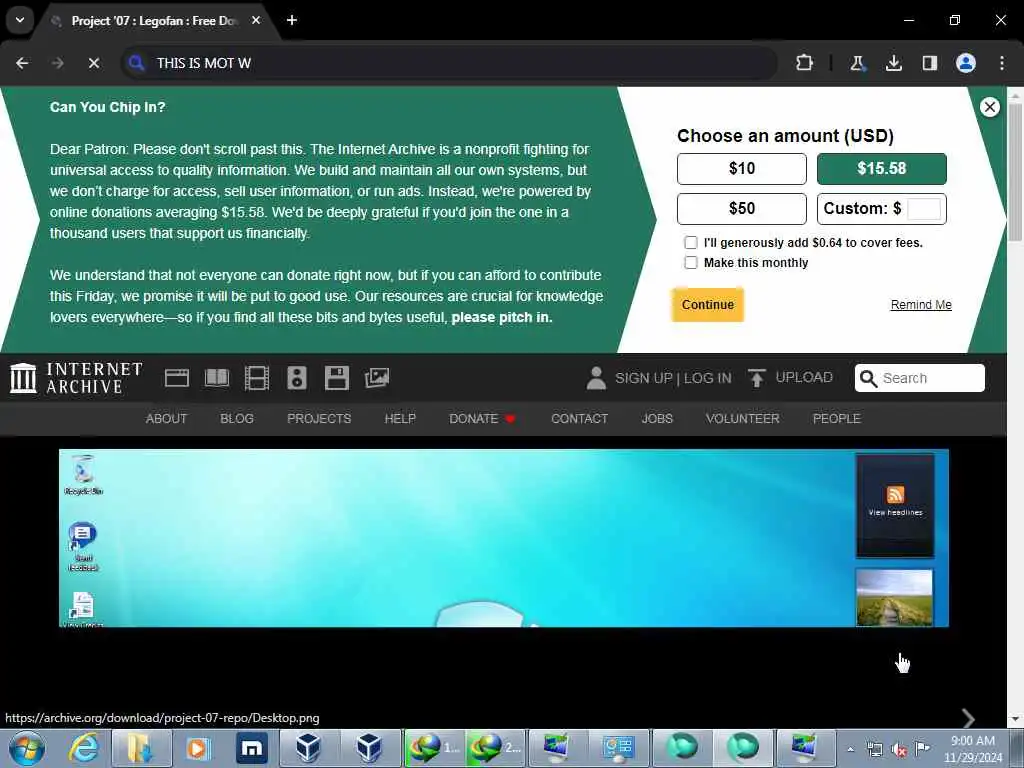Image resolution: width=1024 pixels, height=768 pixels.
Task: Click the user avatar icon beside Sign Up
Action: pyautogui.click(x=596, y=378)
